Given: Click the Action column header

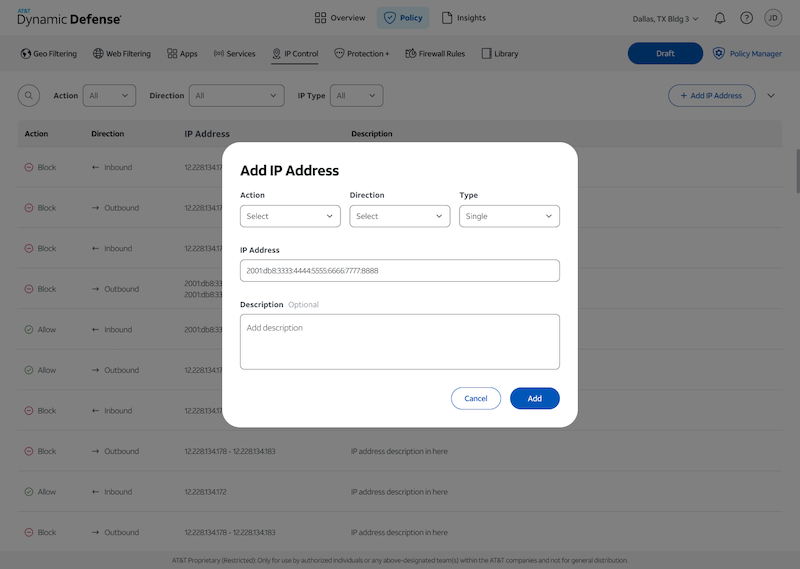Looking at the screenshot, I should tap(36, 134).
